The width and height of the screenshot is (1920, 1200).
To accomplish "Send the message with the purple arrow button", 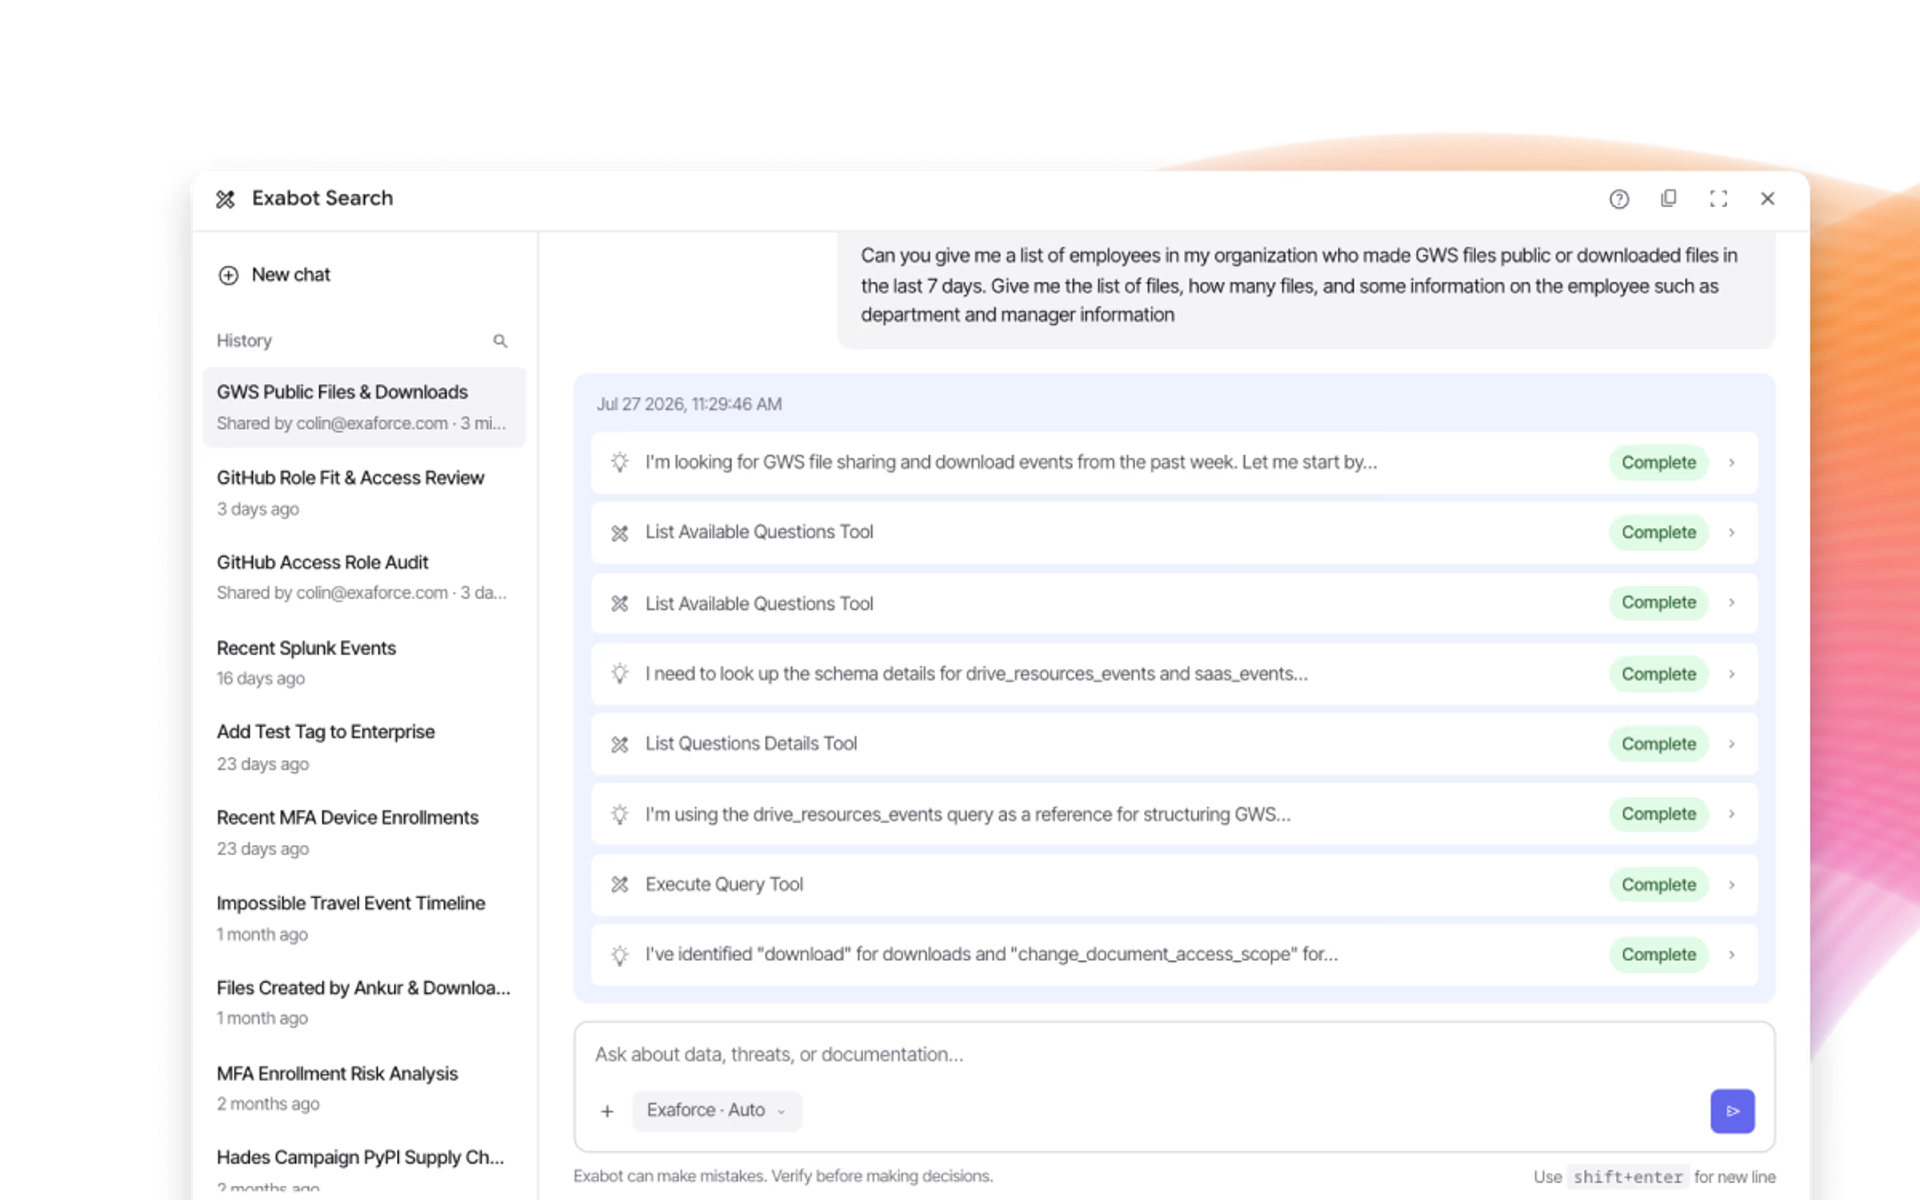I will coord(1732,1111).
